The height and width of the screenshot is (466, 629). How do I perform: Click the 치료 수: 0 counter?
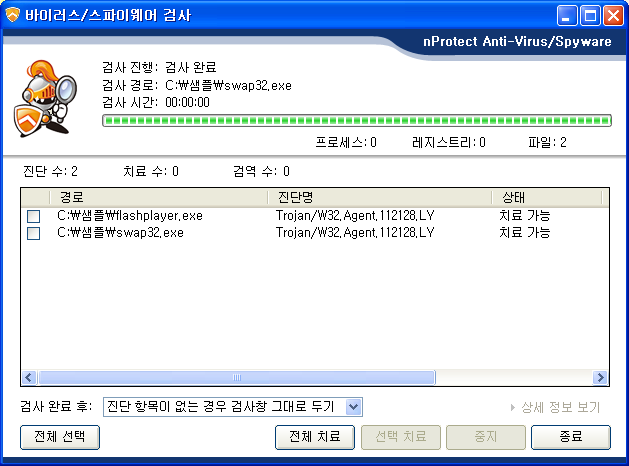(151, 172)
